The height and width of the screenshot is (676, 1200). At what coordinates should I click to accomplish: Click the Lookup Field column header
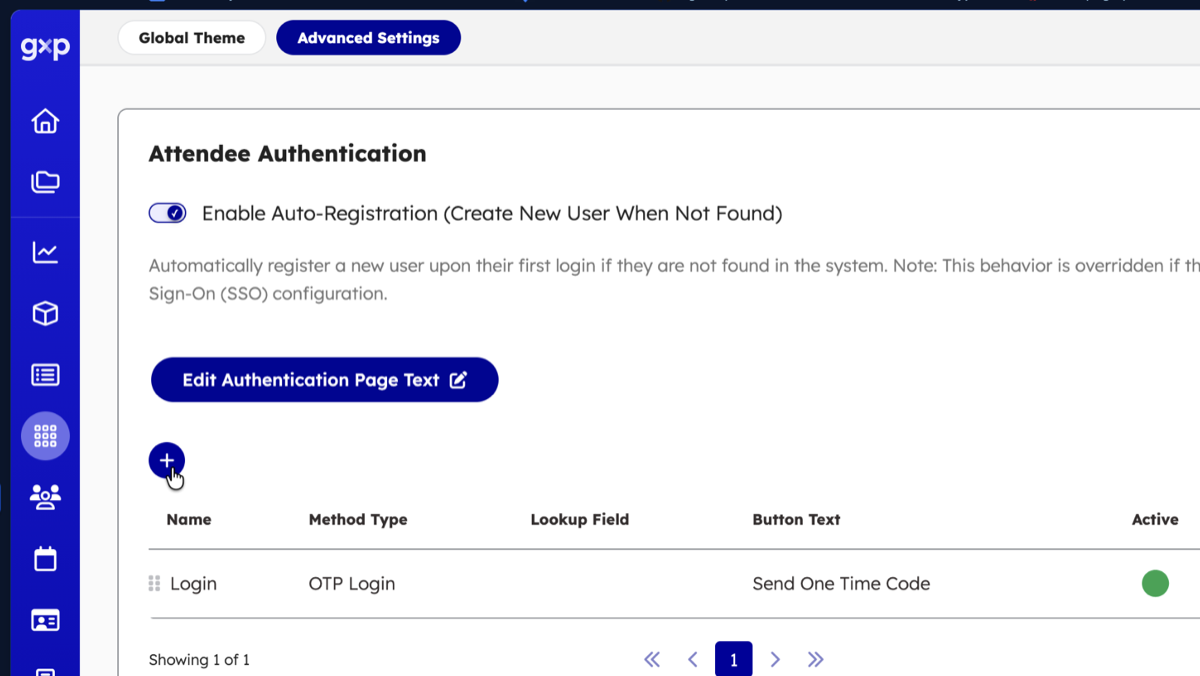580,519
